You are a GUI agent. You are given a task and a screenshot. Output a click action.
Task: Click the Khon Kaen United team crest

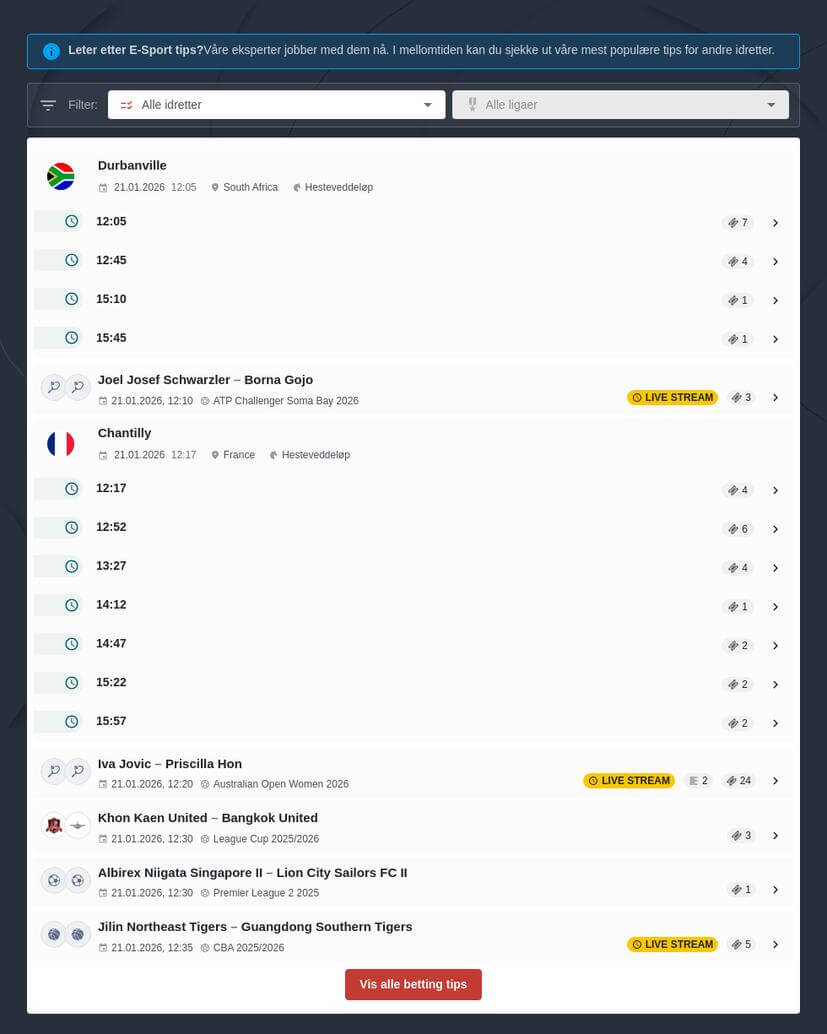point(54,825)
